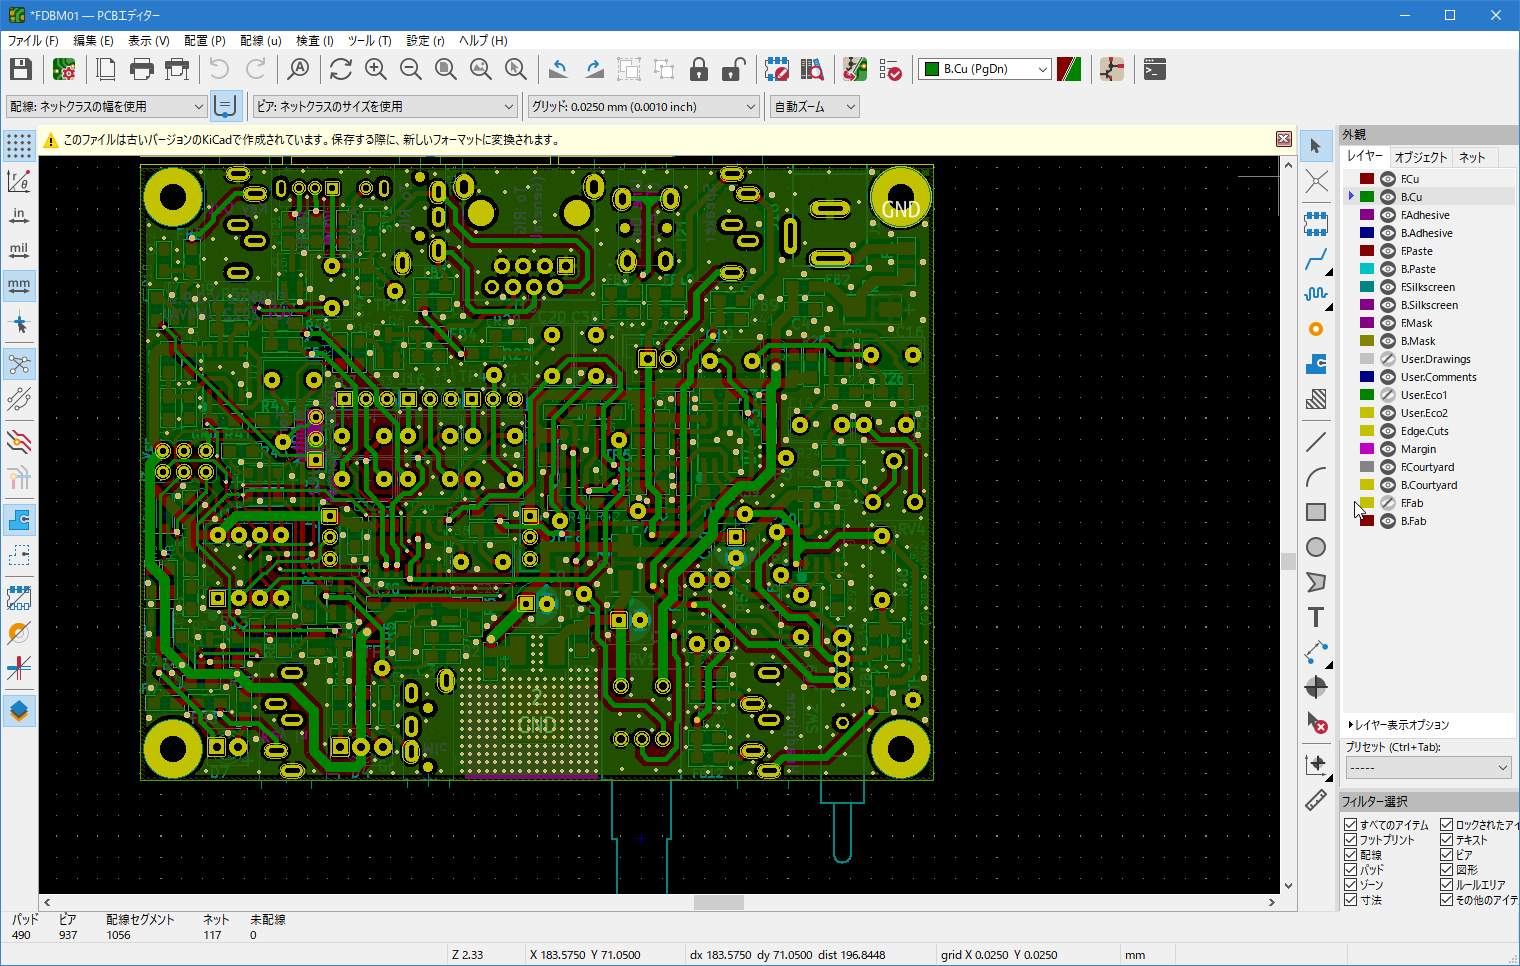This screenshot has width=1520, height=966.
Task: Select the Draw circle tool
Action: coord(1316,547)
